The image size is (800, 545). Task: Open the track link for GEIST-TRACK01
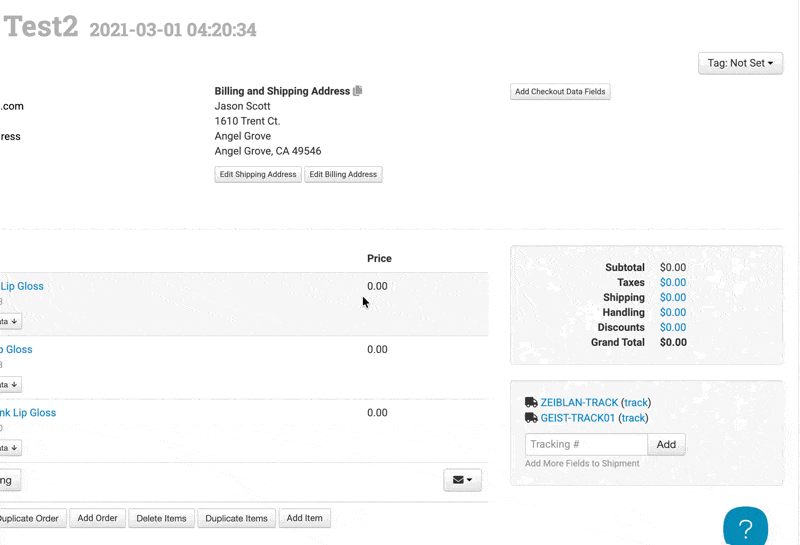633,418
